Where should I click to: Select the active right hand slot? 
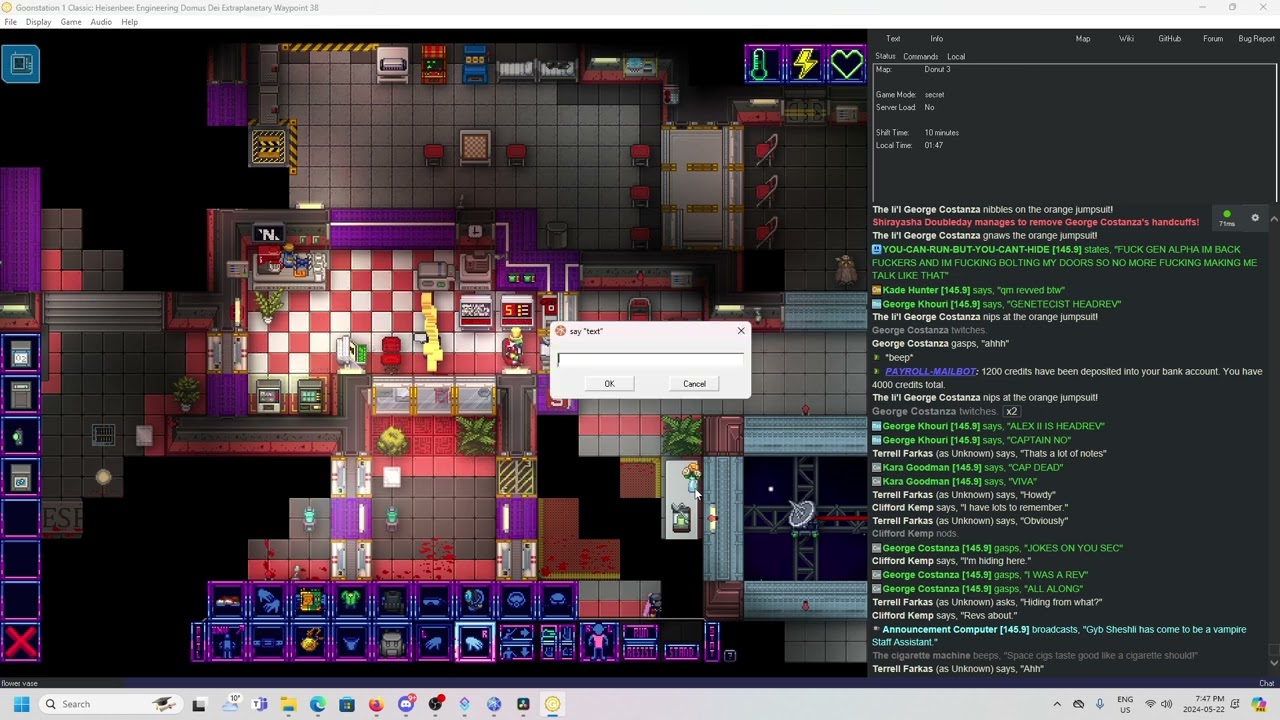(x=474, y=642)
